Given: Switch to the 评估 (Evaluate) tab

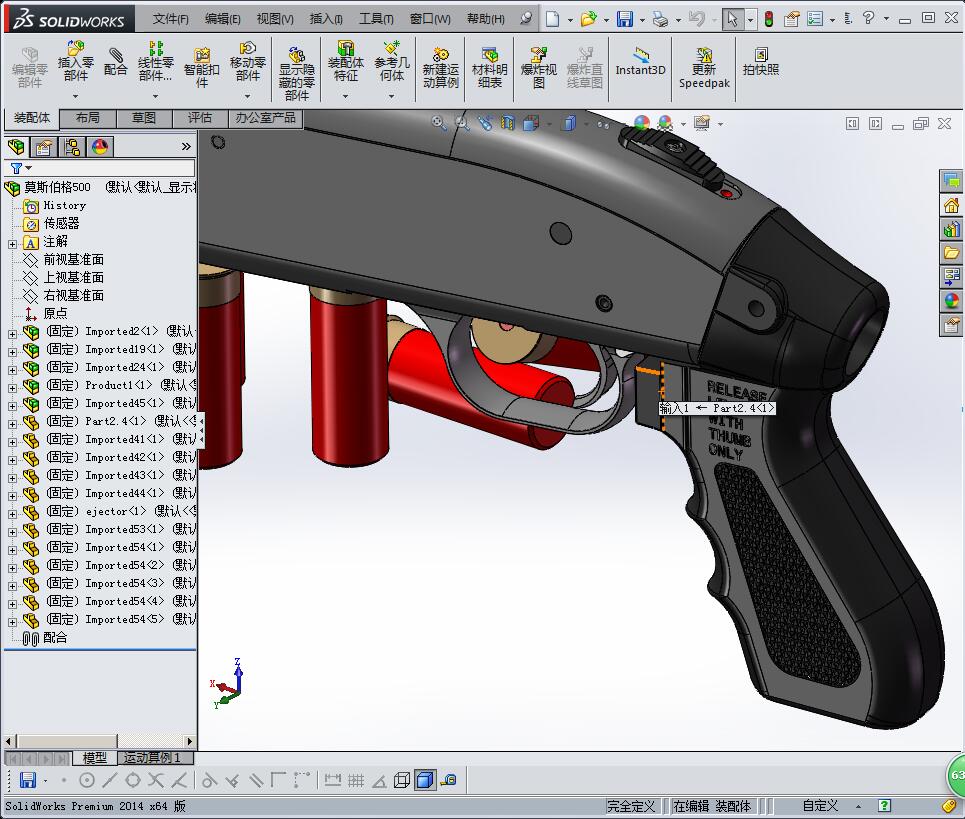Looking at the screenshot, I should click(x=199, y=118).
